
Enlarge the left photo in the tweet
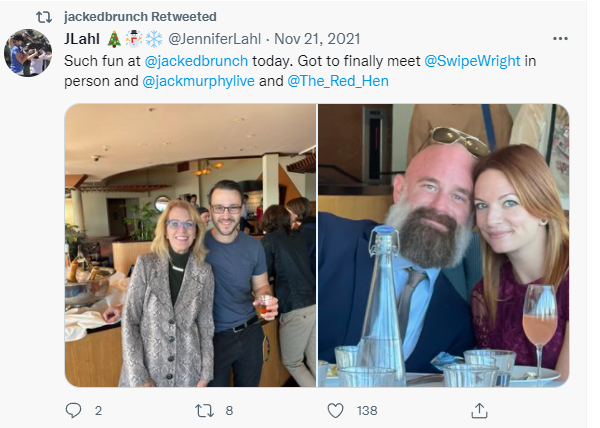pos(190,245)
